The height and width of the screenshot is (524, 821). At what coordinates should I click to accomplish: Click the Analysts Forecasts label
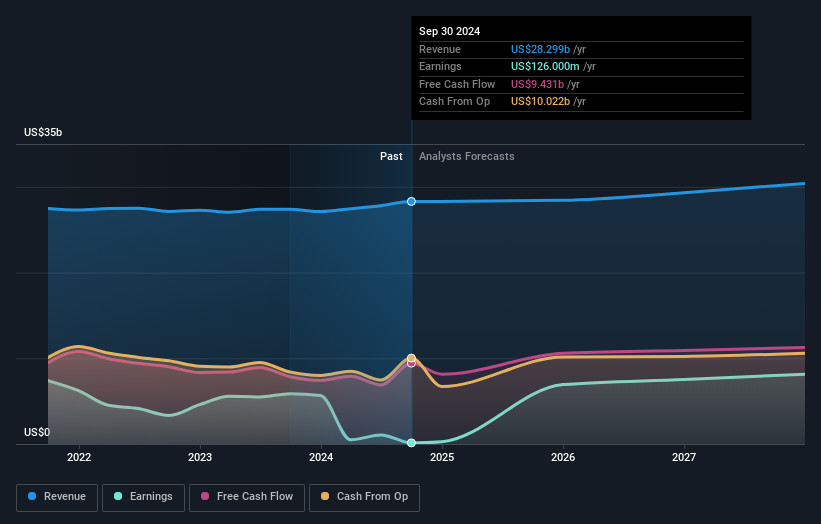tap(467, 157)
